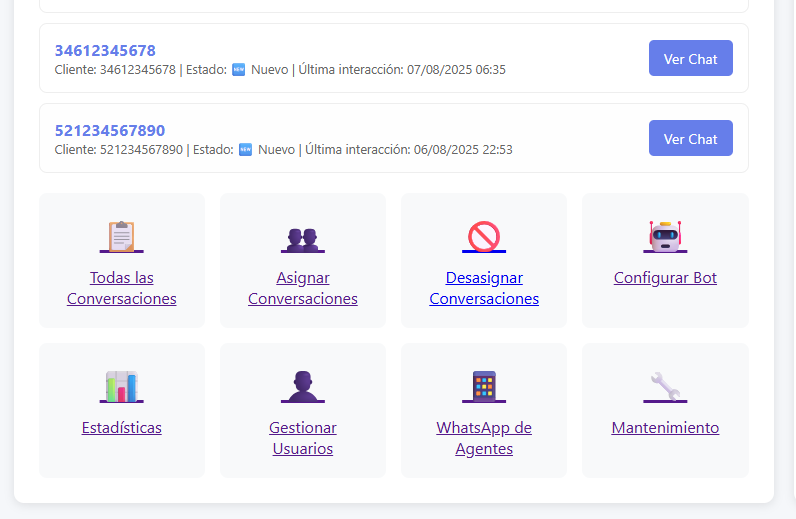Image resolution: width=796 pixels, height=519 pixels.
Task: Click the text 'Última interacción: 06/08/2025 22:53'
Action: point(409,150)
